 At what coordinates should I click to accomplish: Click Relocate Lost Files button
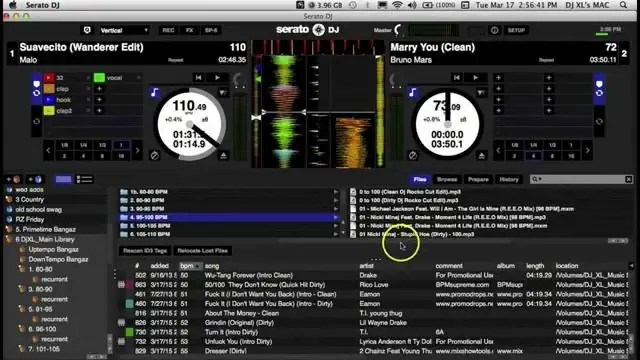[202, 251]
